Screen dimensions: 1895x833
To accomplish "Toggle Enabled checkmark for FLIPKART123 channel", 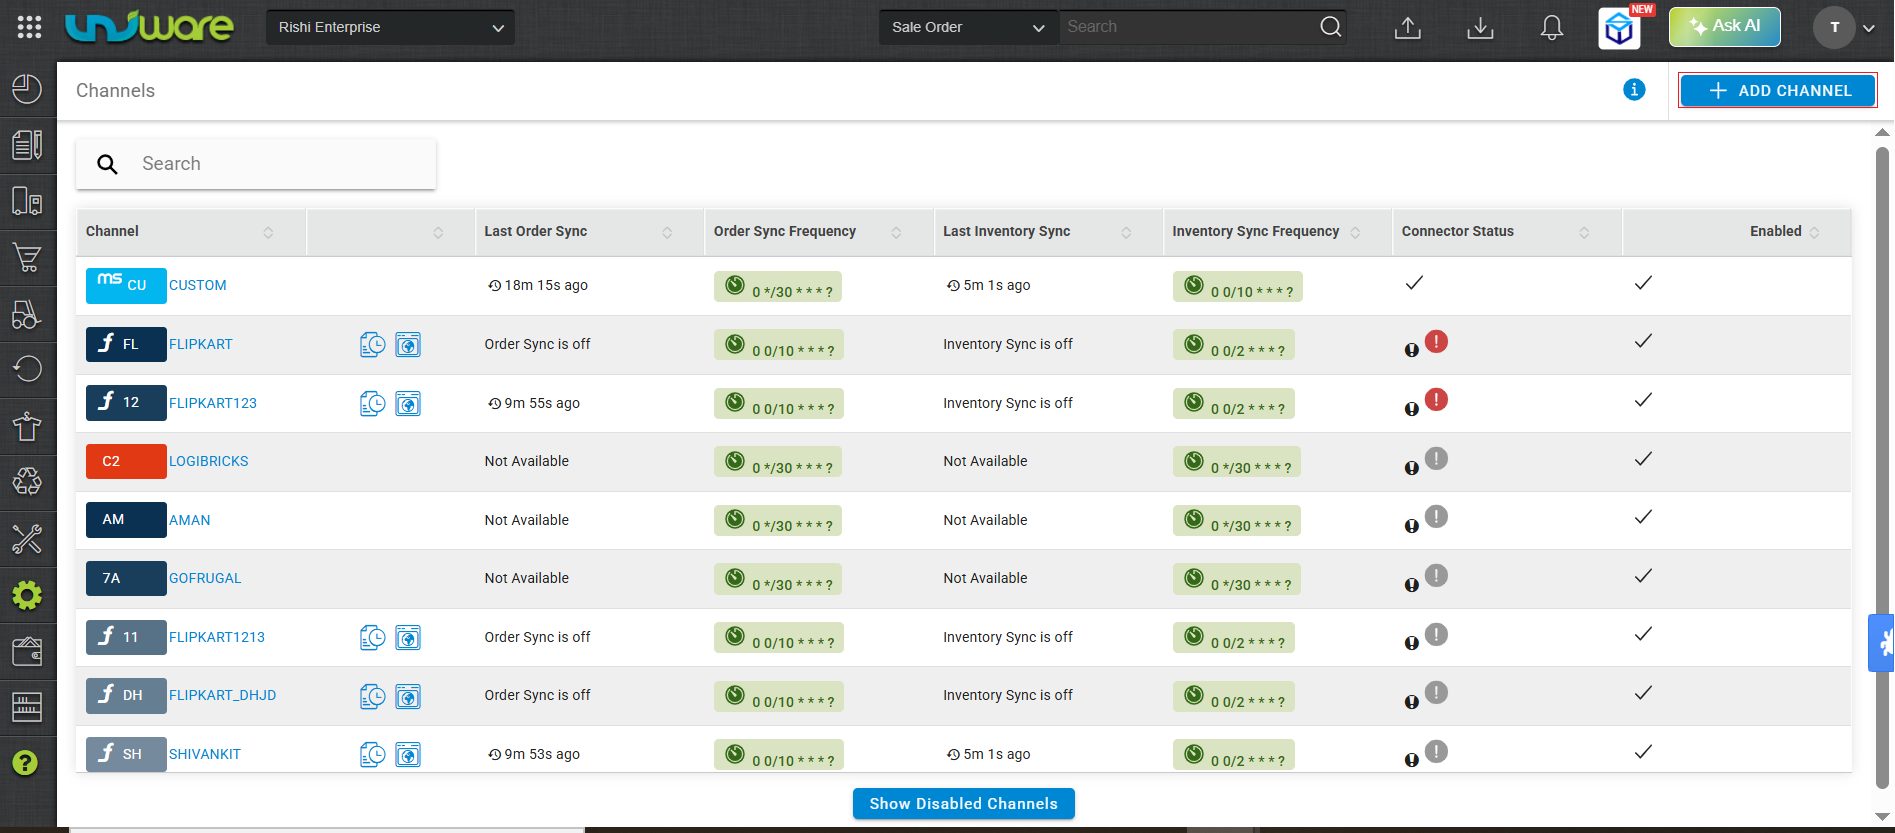I will 1643,400.
